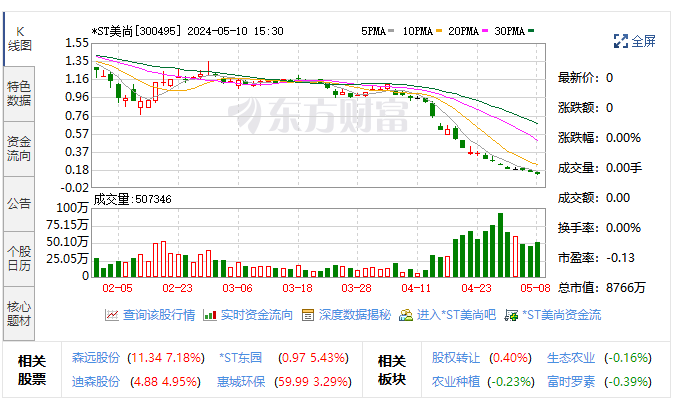Click the (0.97 5.43%) quote
This screenshot has width=675, height=410.
[x=313, y=358]
